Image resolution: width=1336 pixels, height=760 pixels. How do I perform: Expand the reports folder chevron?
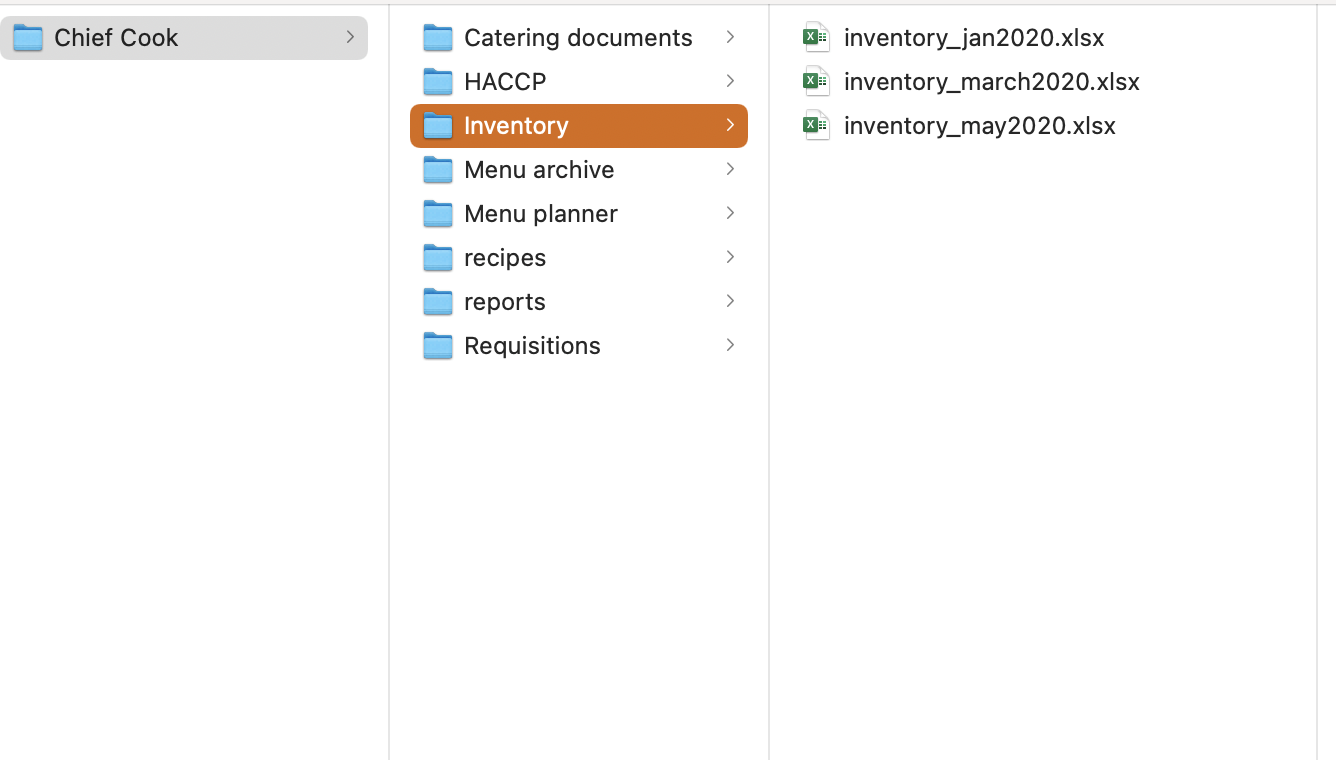730,301
